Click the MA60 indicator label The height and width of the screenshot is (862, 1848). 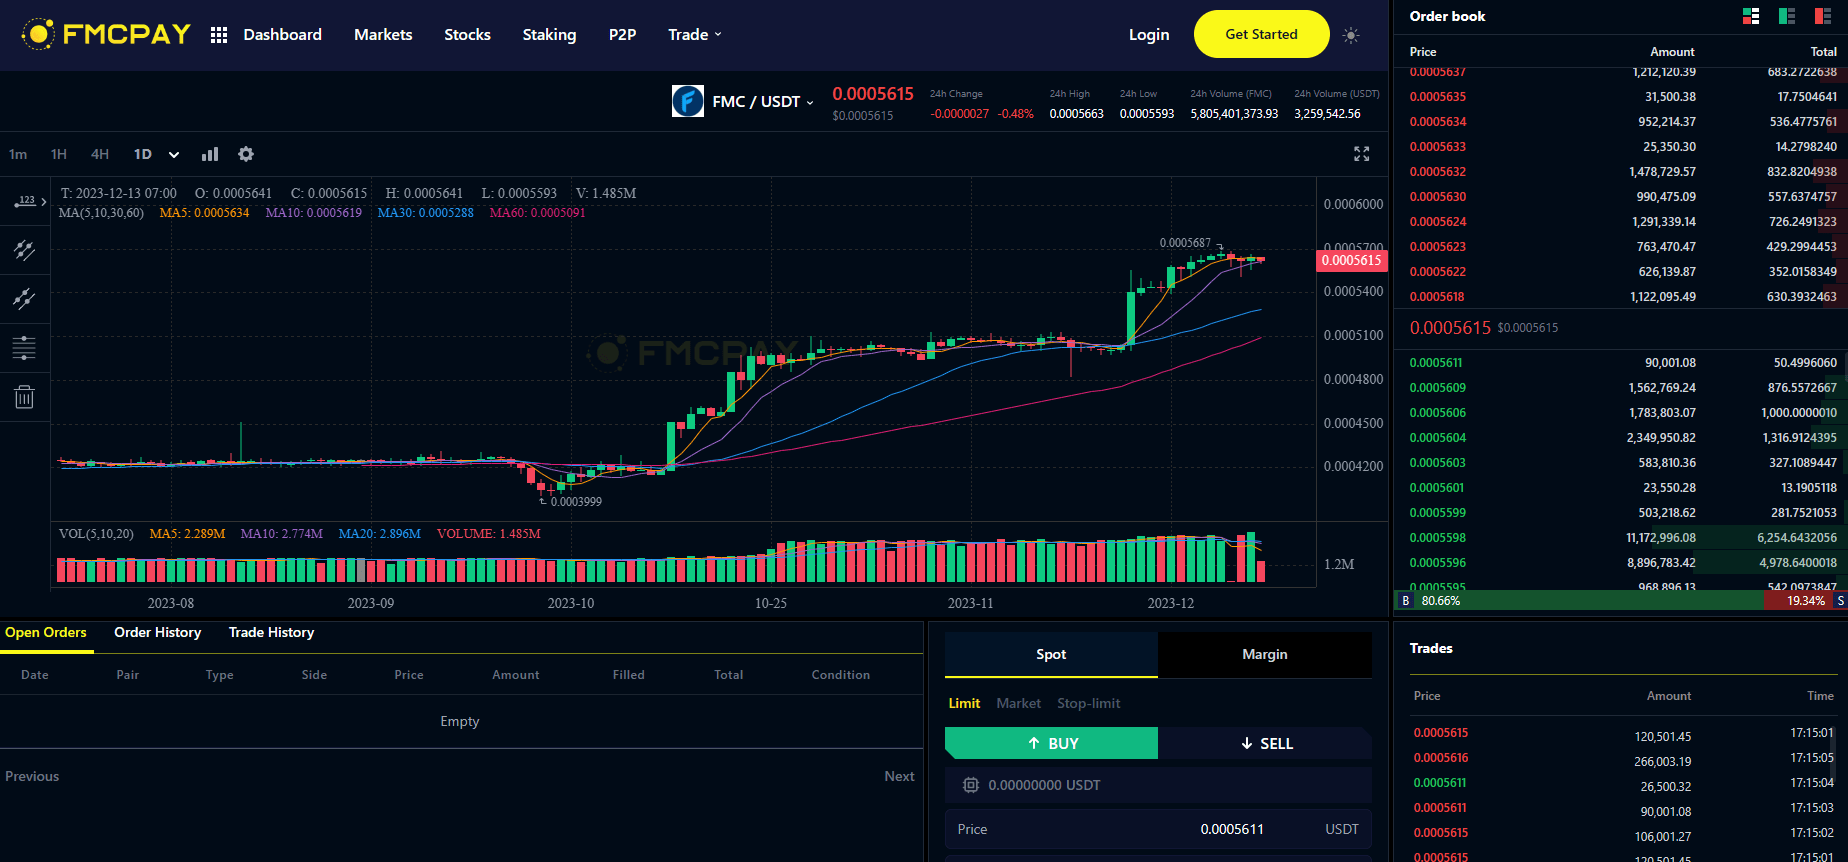coord(537,213)
